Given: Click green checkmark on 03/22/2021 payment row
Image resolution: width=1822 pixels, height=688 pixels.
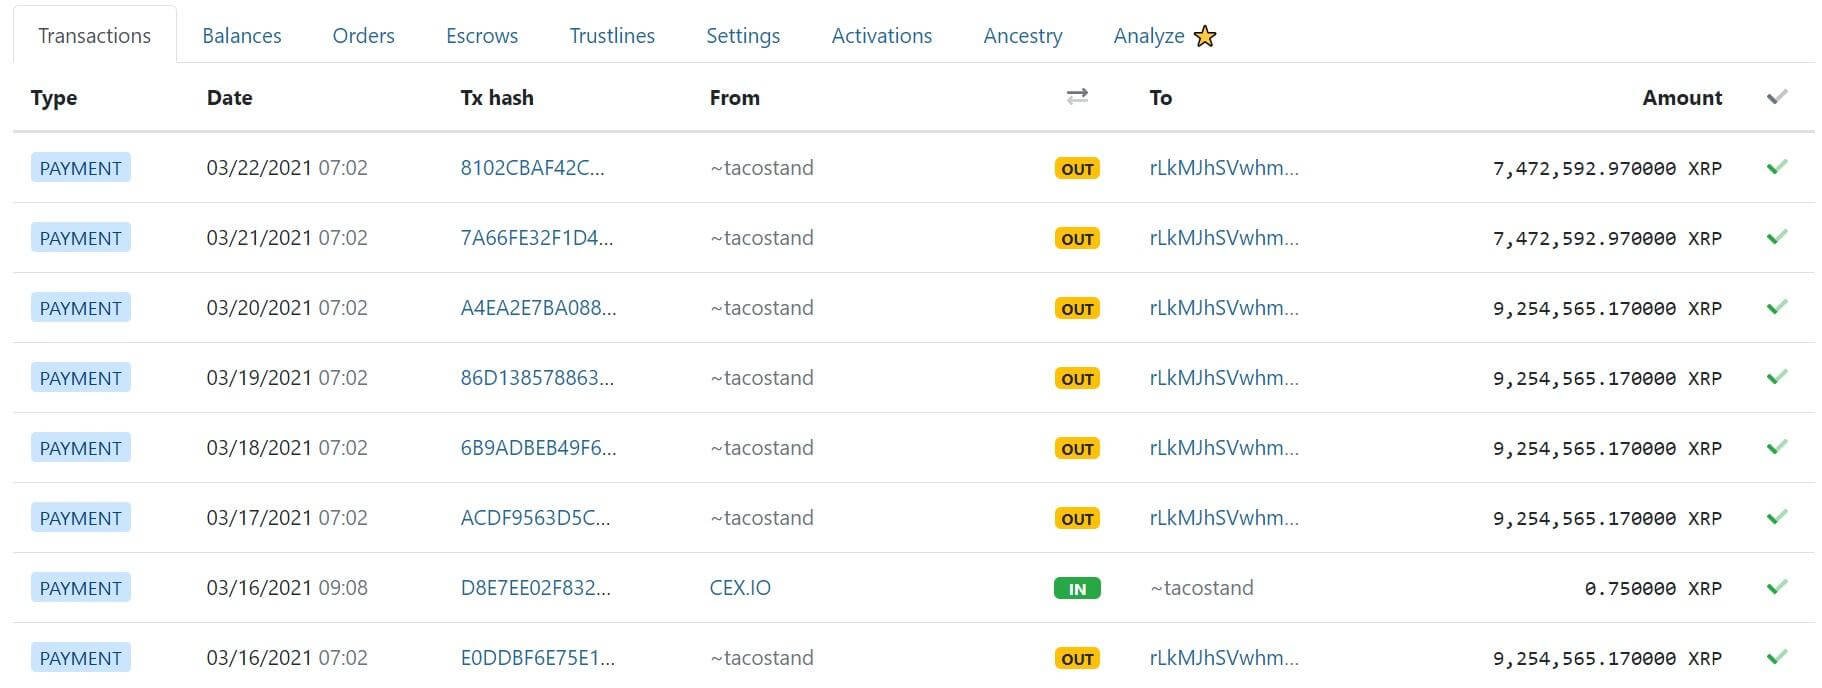Looking at the screenshot, I should 1776,167.
